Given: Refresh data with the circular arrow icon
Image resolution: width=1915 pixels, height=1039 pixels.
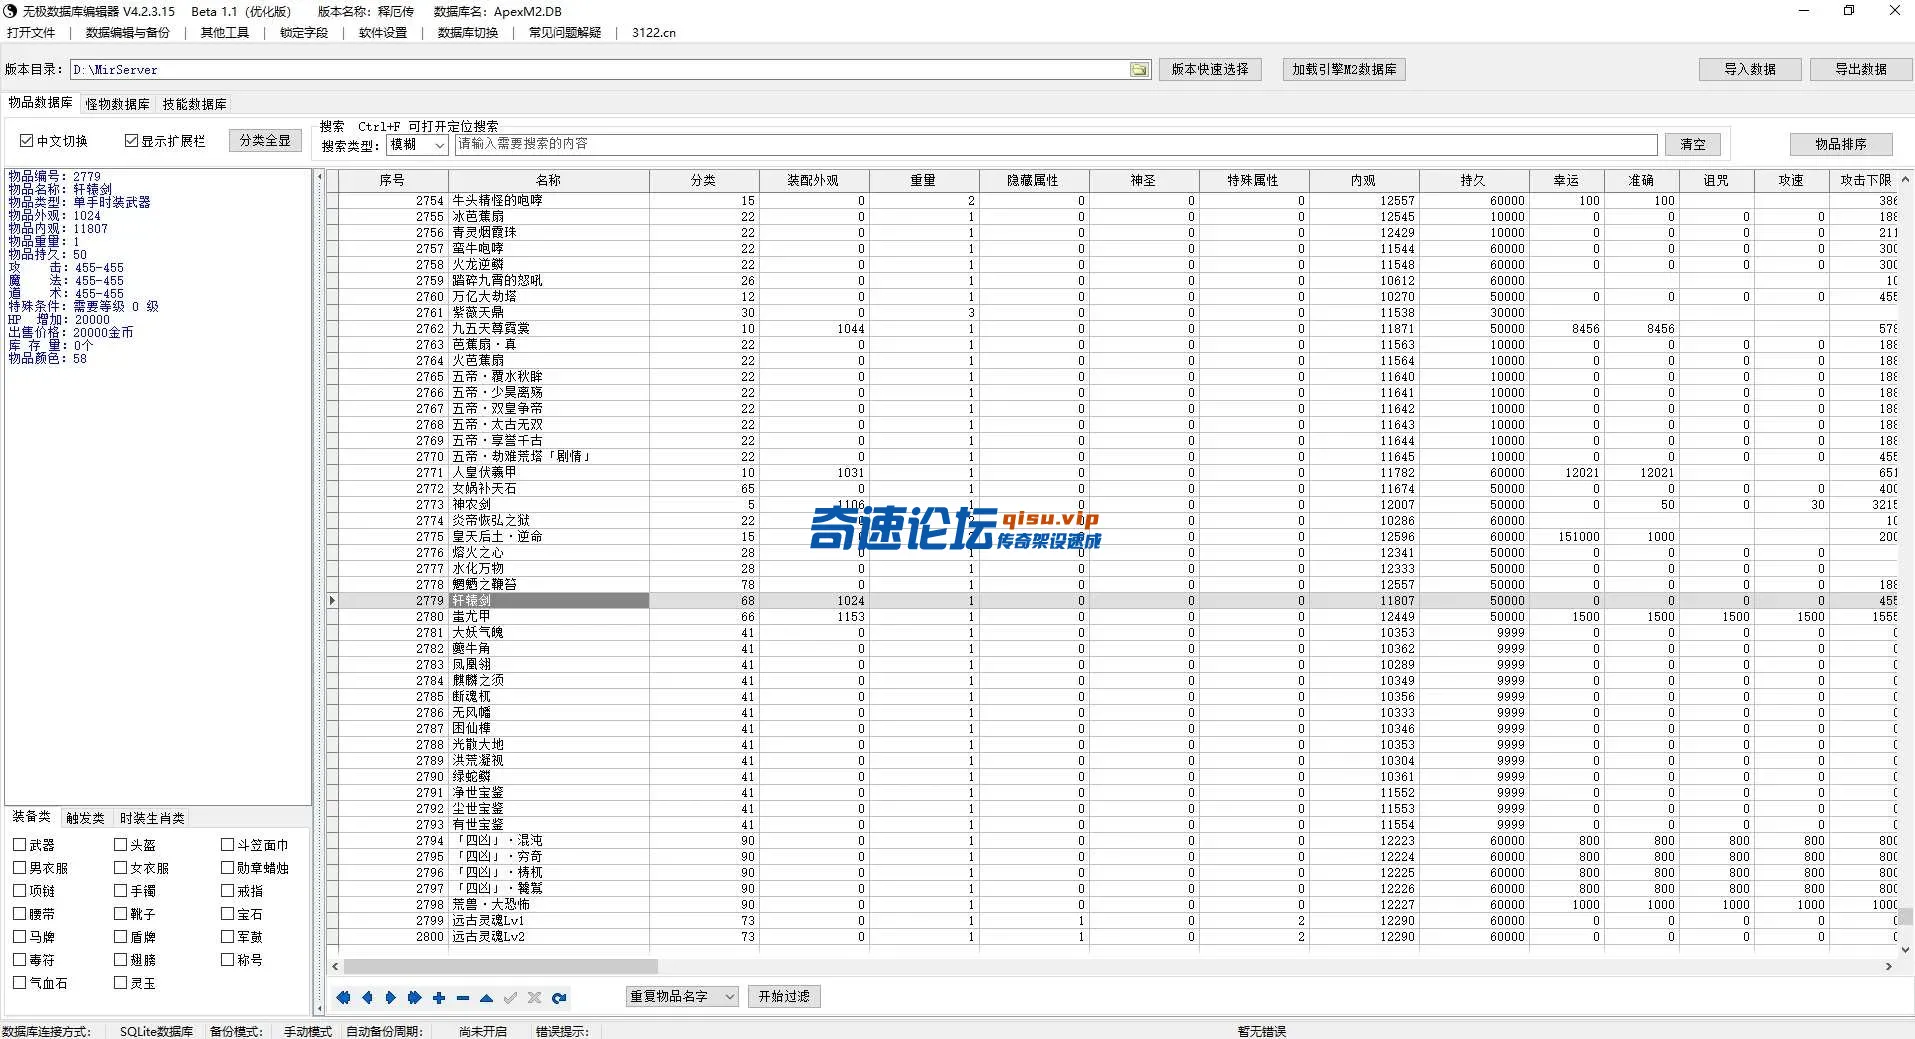Looking at the screenshot, I should tap(559, 997).
